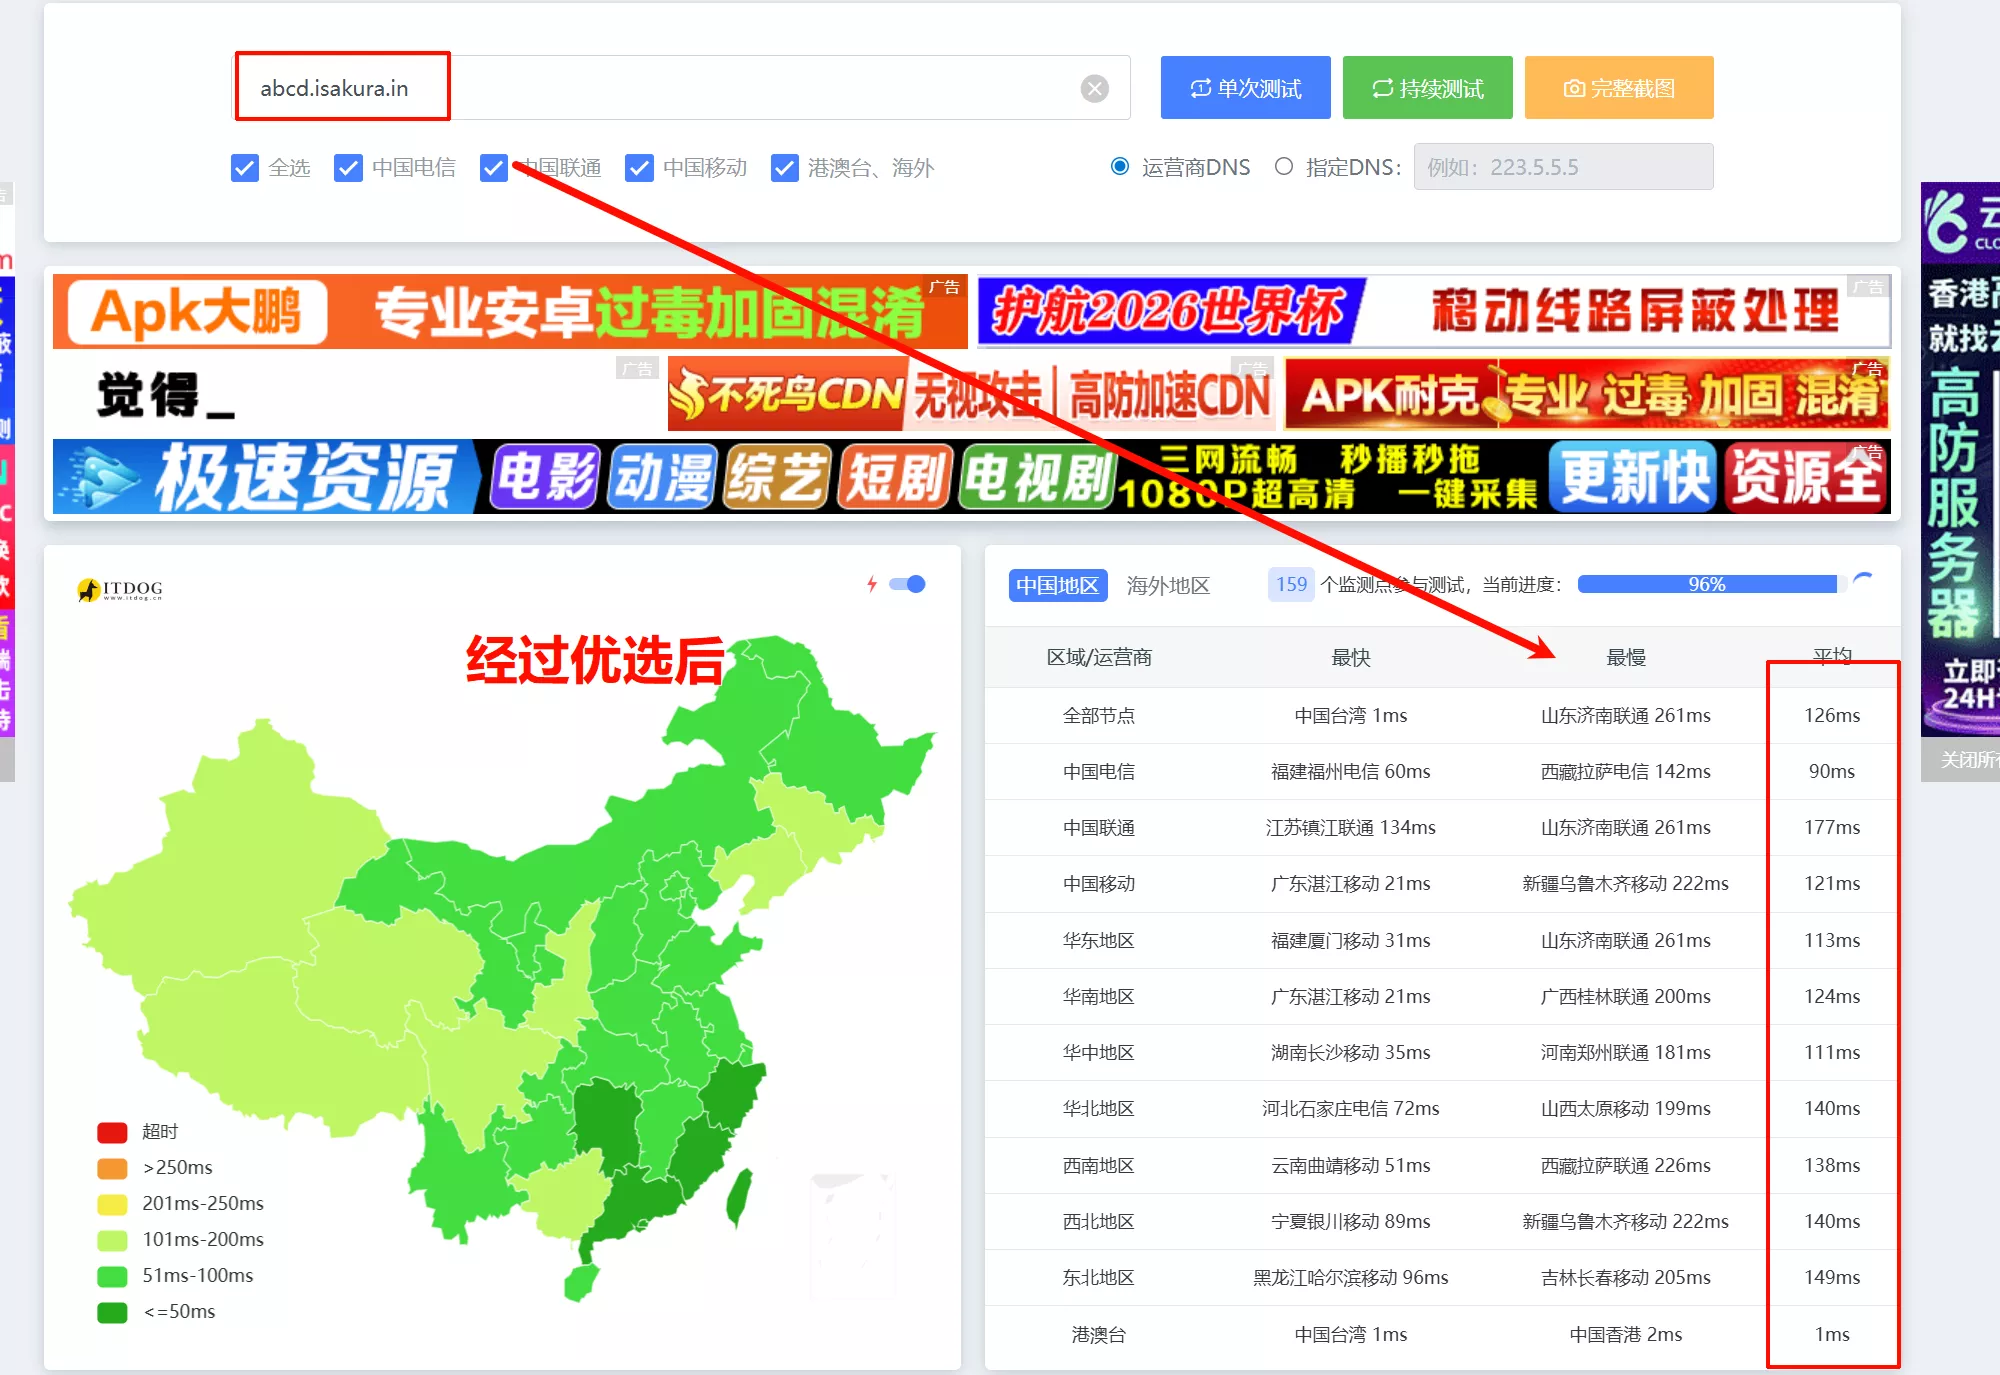Click the 东北地区 row label

coord(1099,1277)
